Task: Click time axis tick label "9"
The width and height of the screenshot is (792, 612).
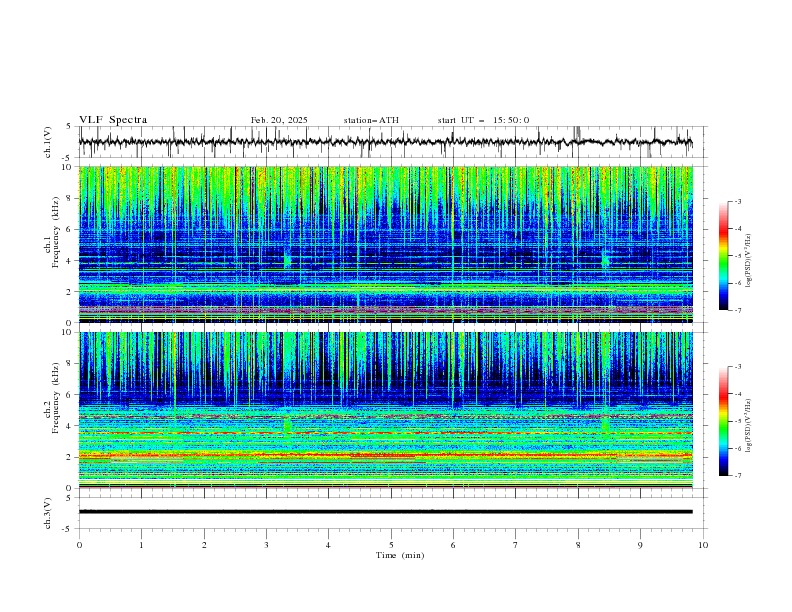Action: point(640,545)
